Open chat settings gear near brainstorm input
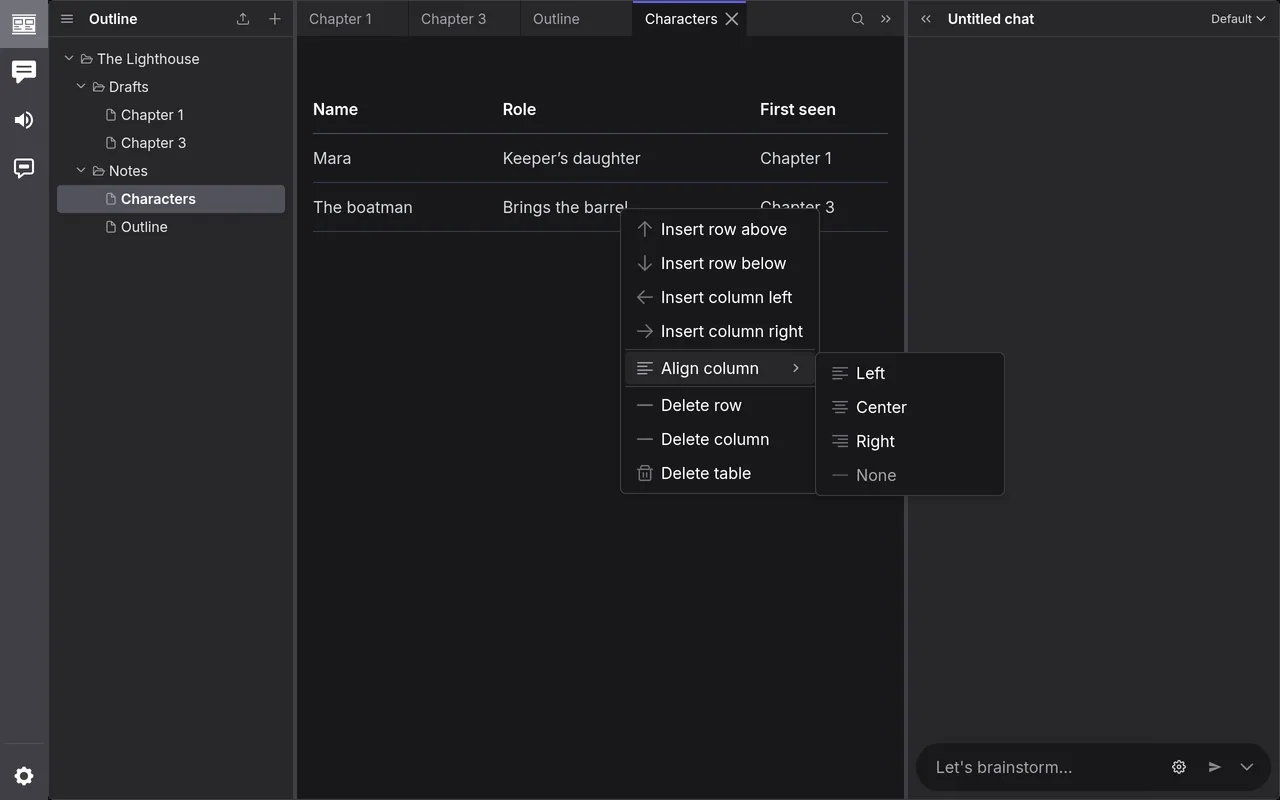The height and width of the screenshot is (800, 1280). 1179,767
